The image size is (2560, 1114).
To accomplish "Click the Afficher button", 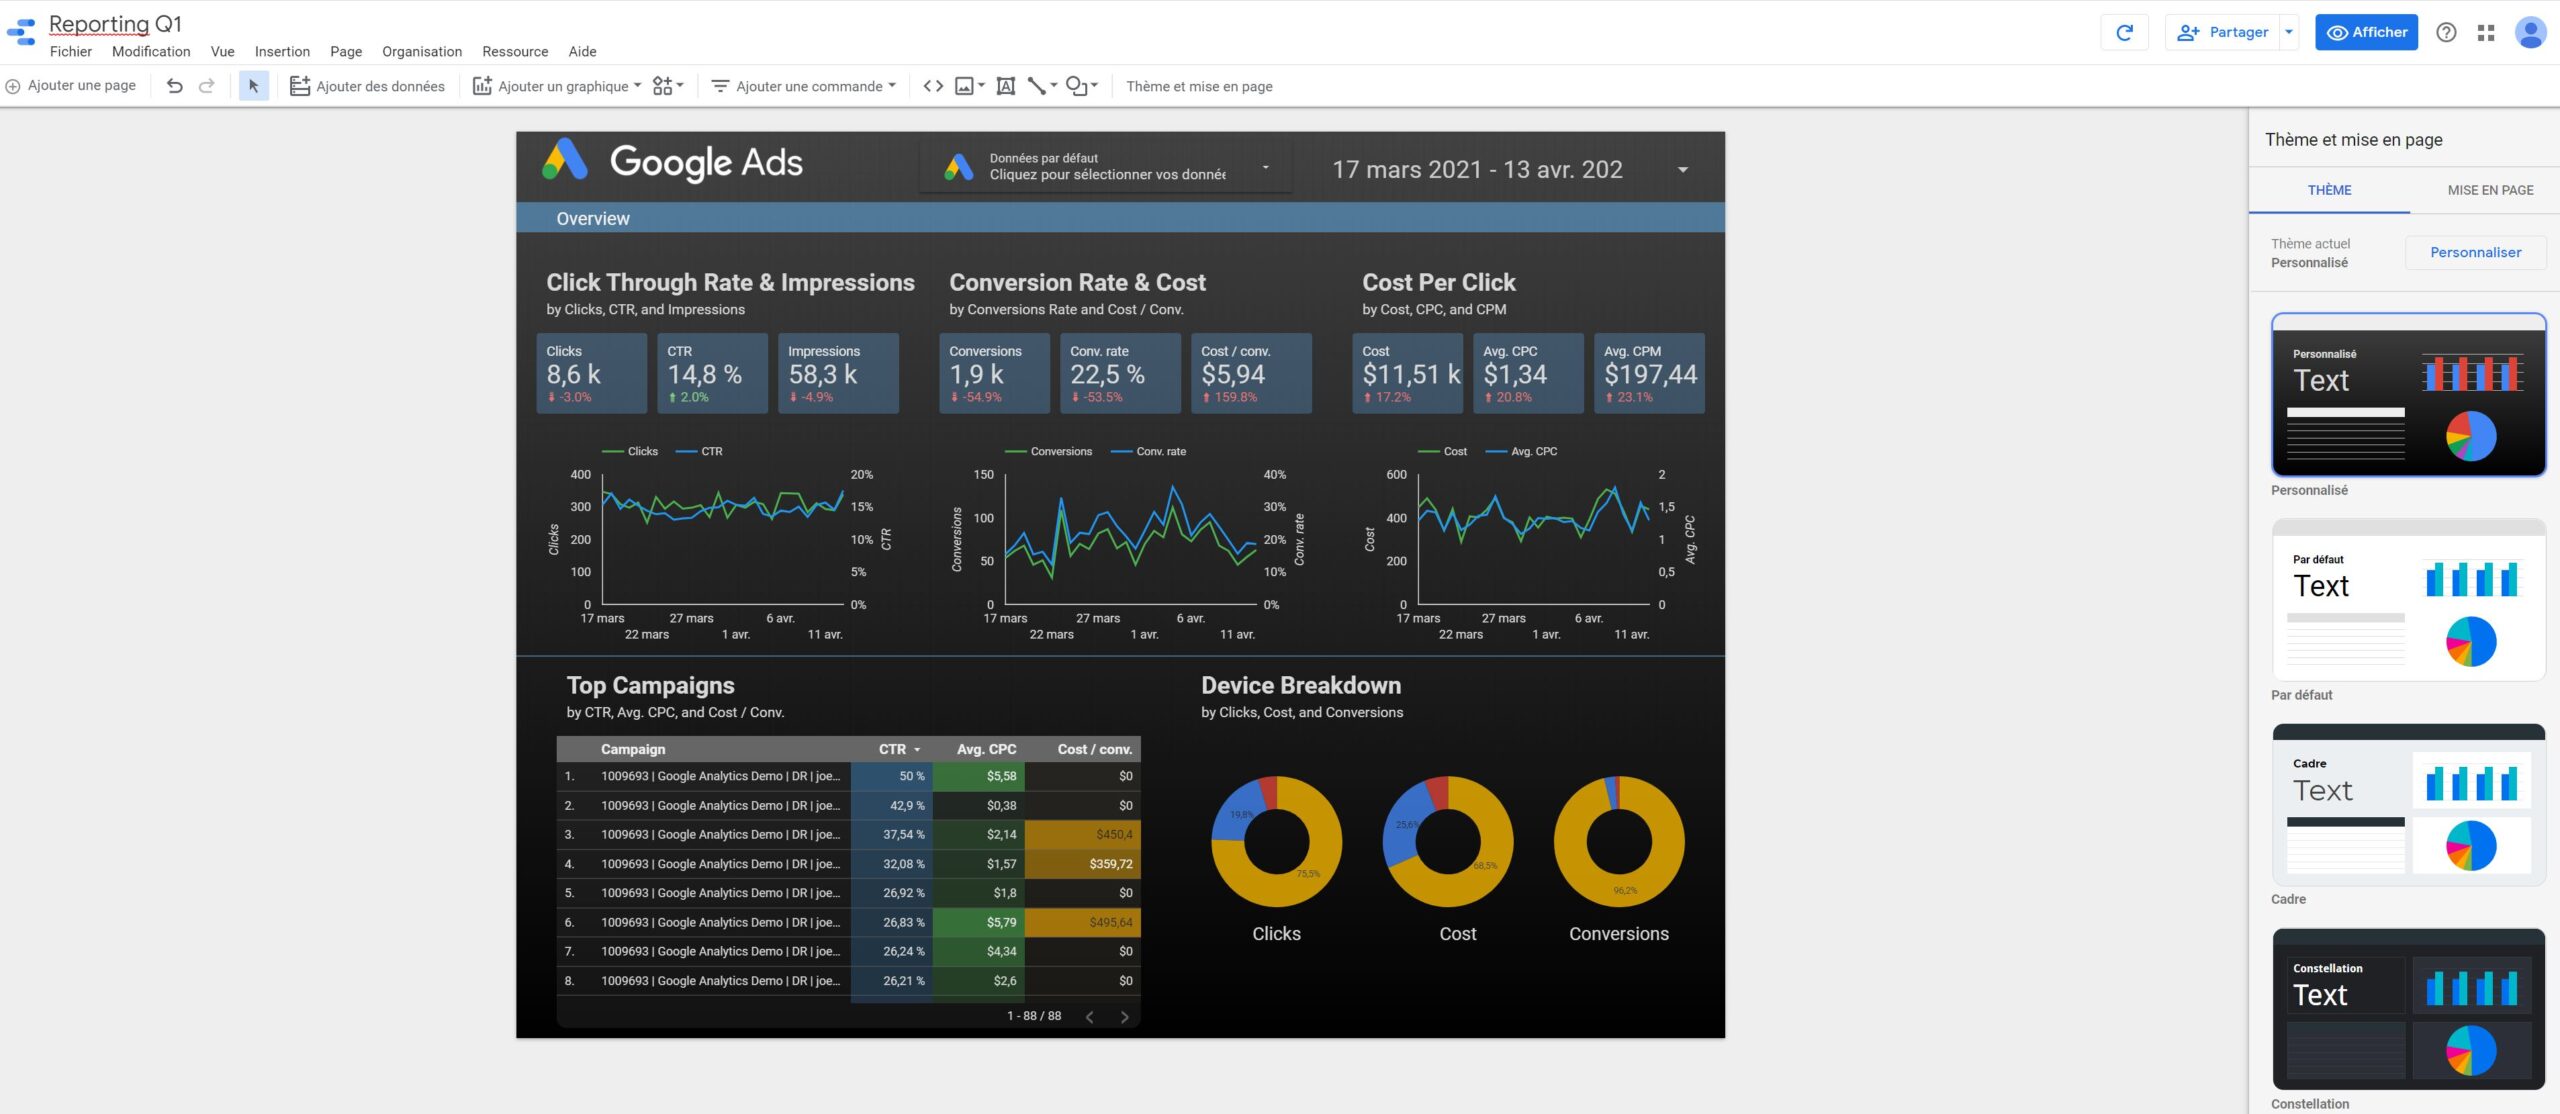I will pos(2366,31).
